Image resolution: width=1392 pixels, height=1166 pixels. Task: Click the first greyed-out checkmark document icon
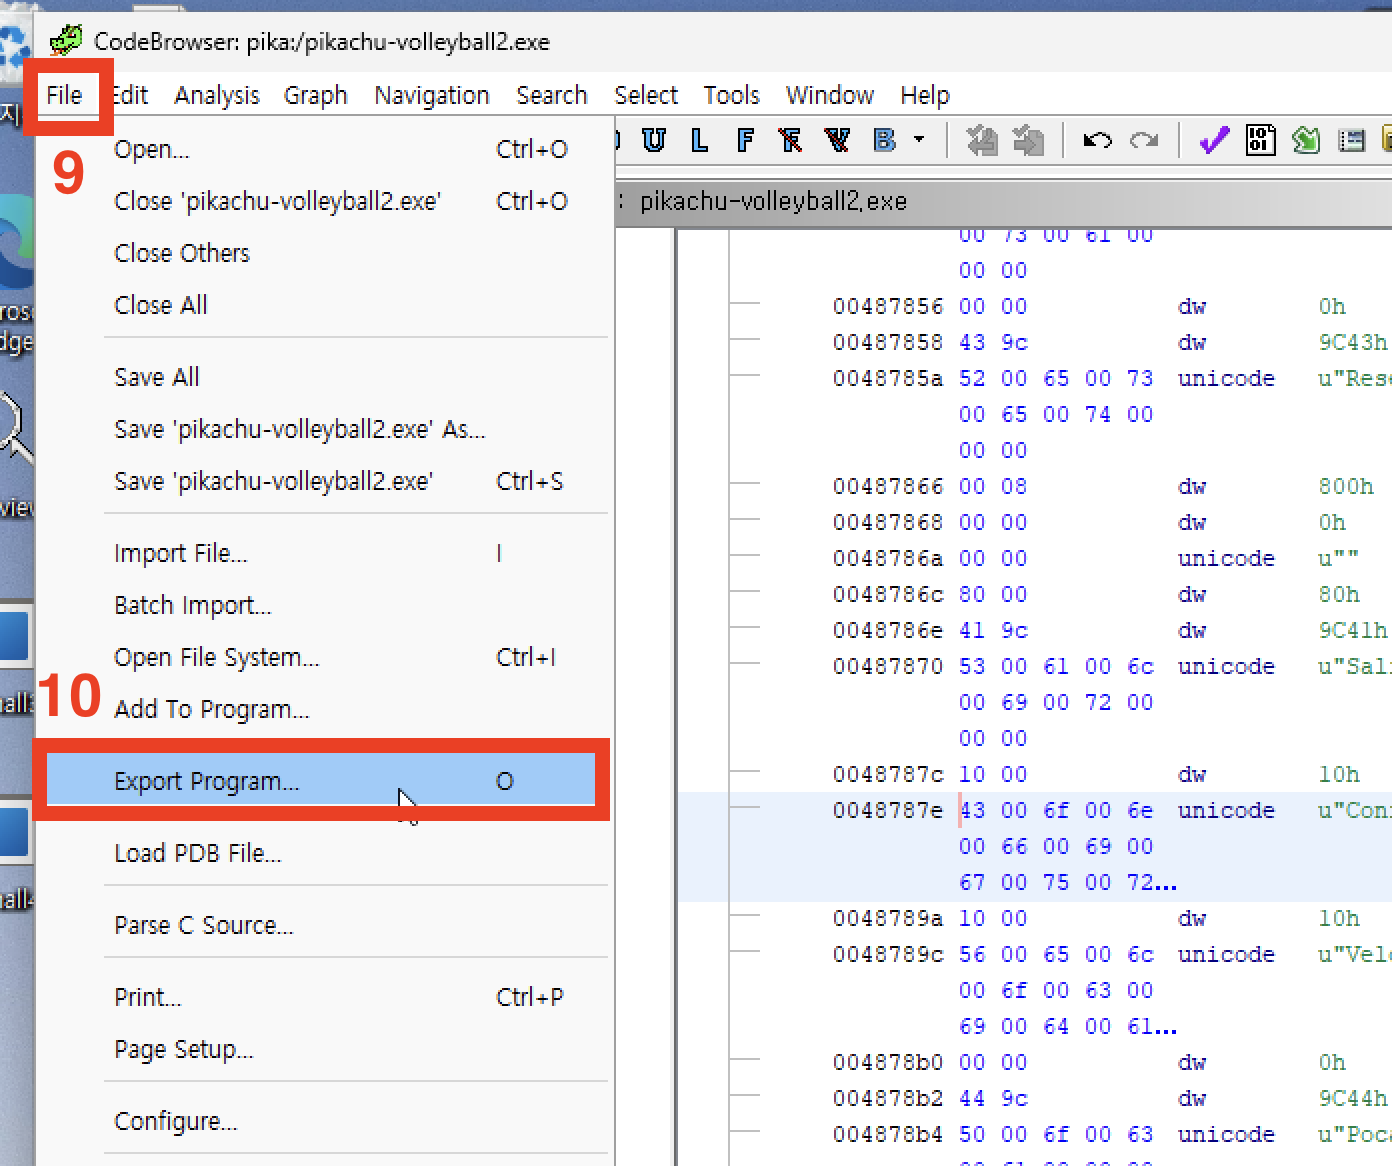pyautogui.click(x=982, y=141)
